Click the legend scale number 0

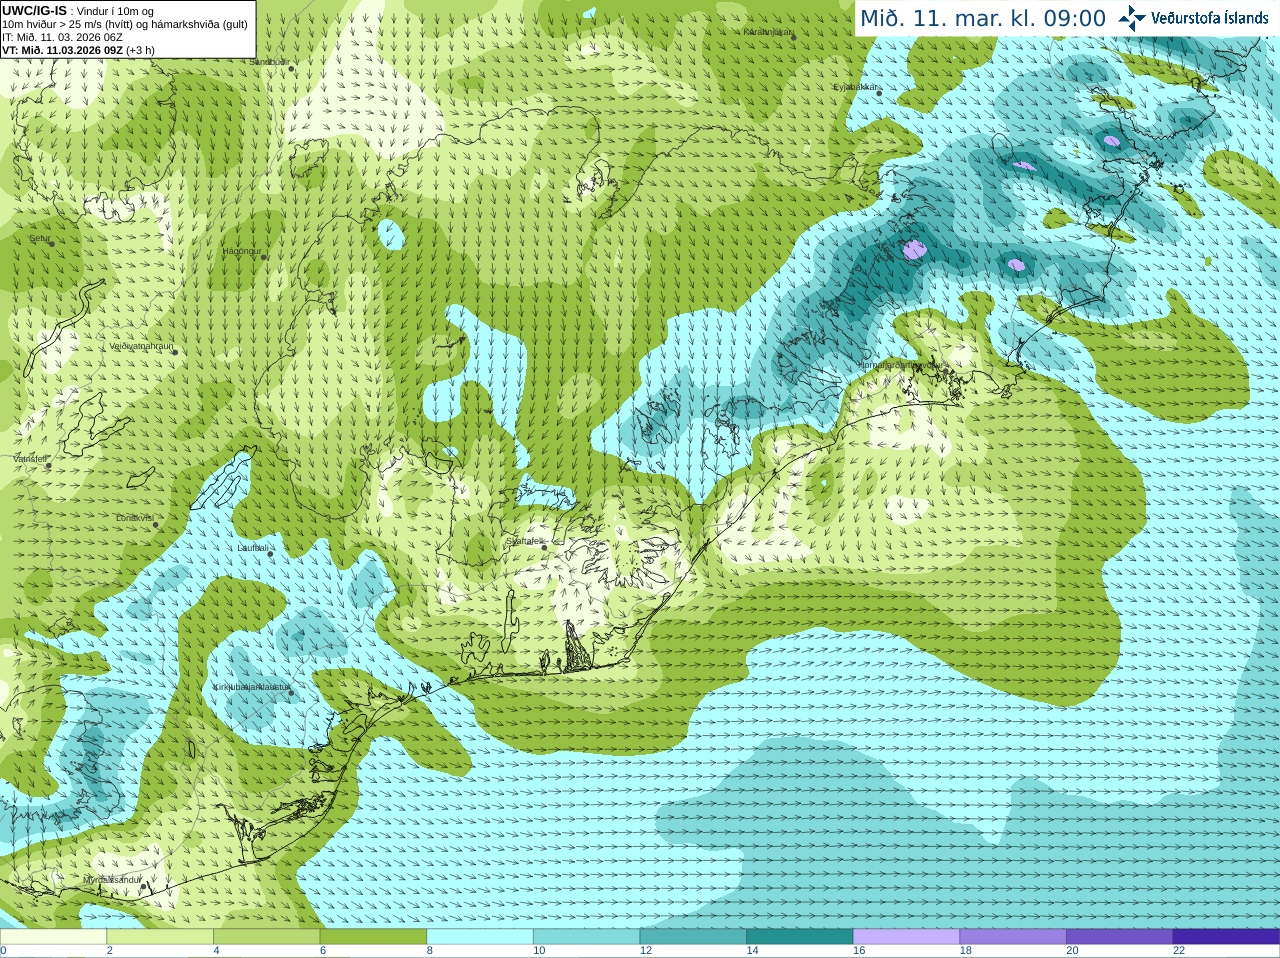tap(3, 951)
